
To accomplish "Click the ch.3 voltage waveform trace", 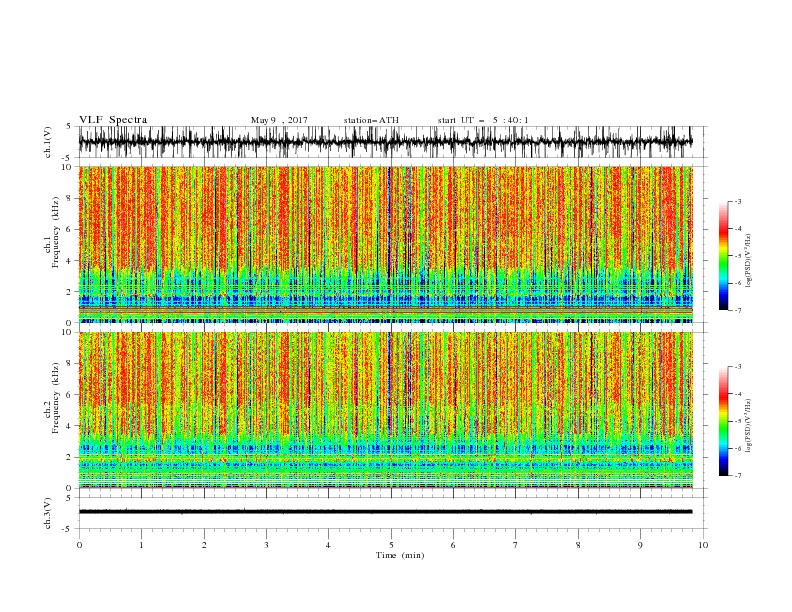I will click(385, 512).
